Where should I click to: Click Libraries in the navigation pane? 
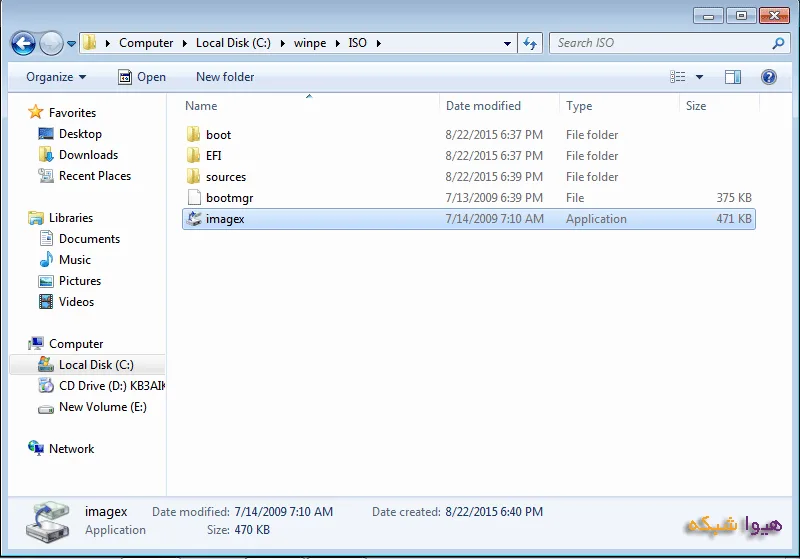coord(71,218)
